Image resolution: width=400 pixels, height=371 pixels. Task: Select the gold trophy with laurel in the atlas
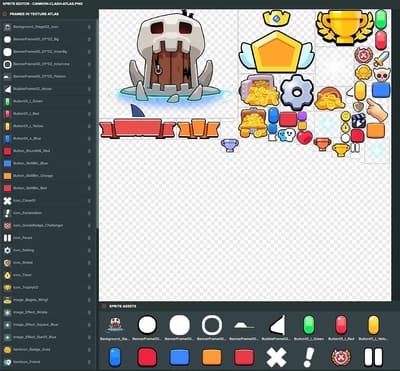[x=345, y=27]
